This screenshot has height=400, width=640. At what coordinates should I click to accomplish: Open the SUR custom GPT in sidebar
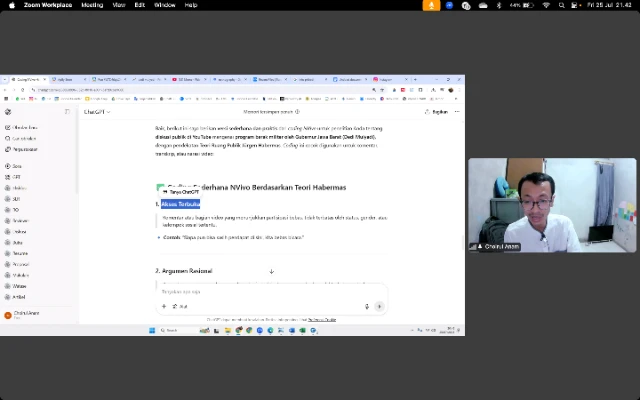pos(13,199)
